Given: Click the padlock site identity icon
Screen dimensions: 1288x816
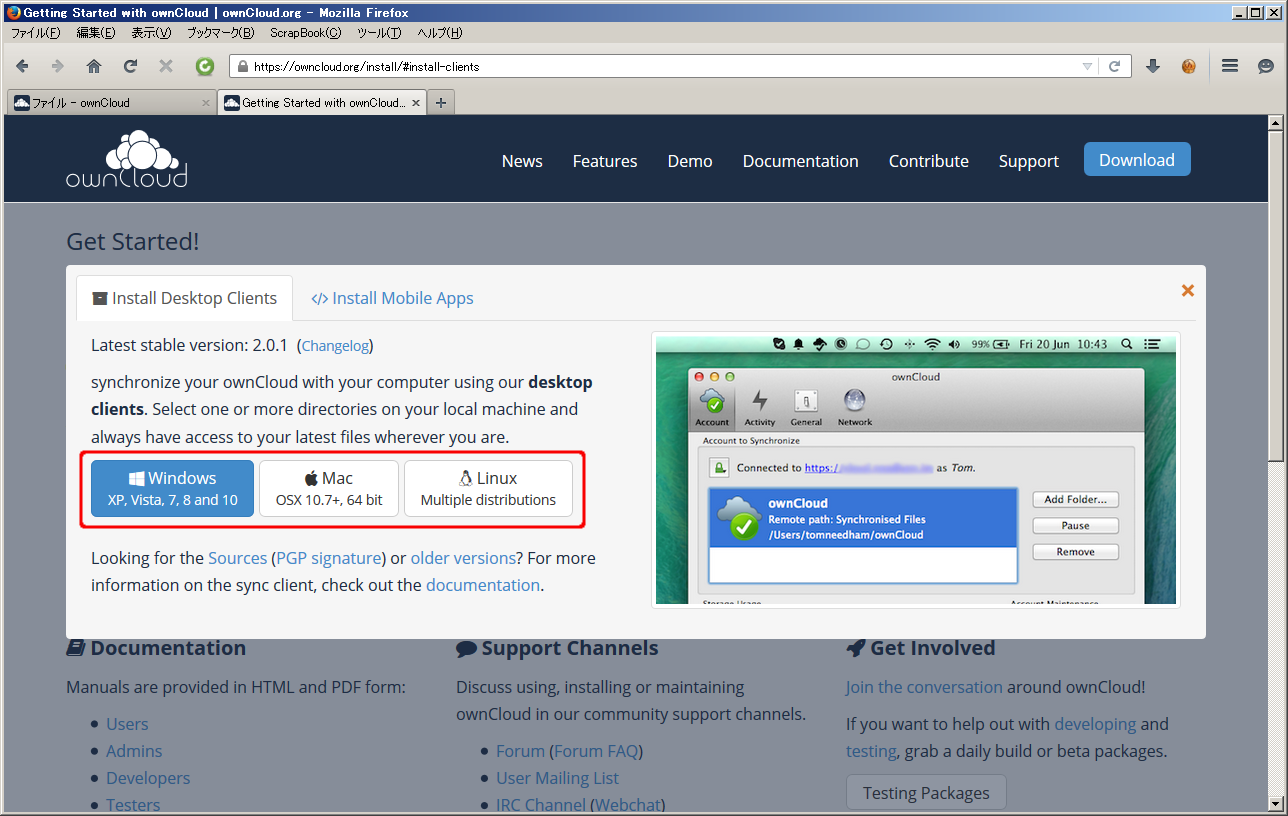Looking at the screenshot, I should tap(241, 67).
